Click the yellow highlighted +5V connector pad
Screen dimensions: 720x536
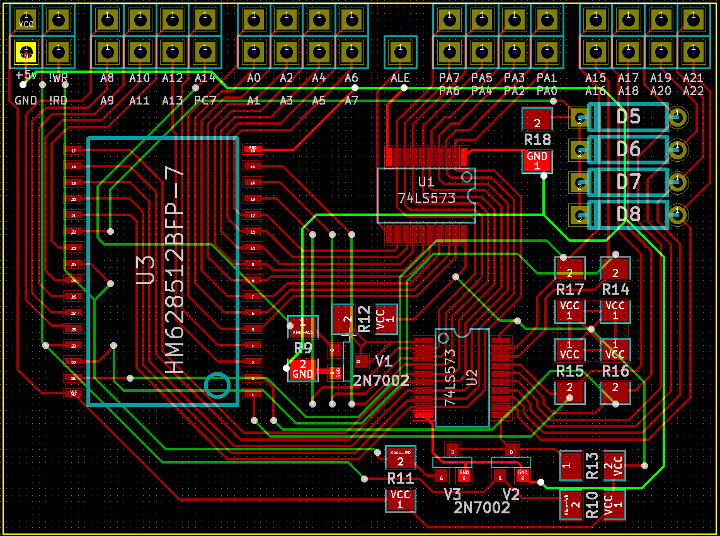point(26,51)
